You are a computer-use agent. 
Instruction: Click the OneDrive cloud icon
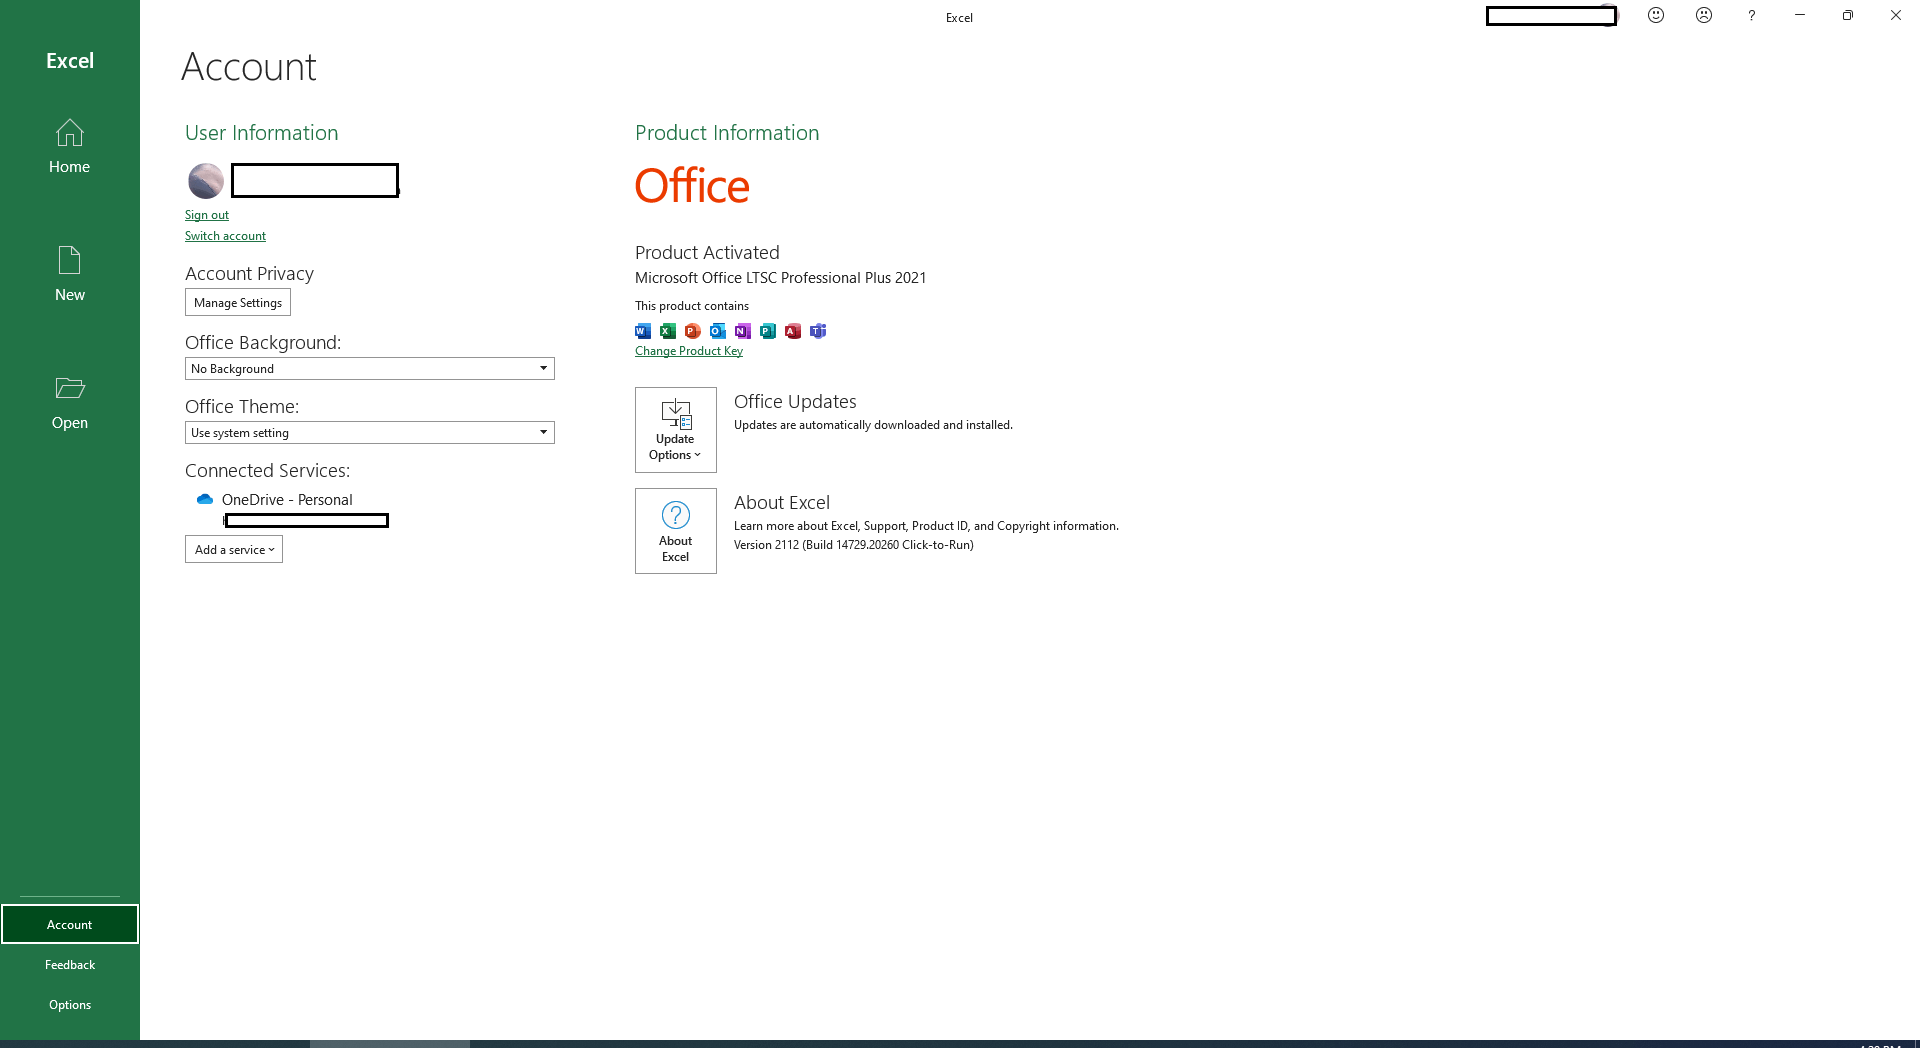tap(205, 499)
